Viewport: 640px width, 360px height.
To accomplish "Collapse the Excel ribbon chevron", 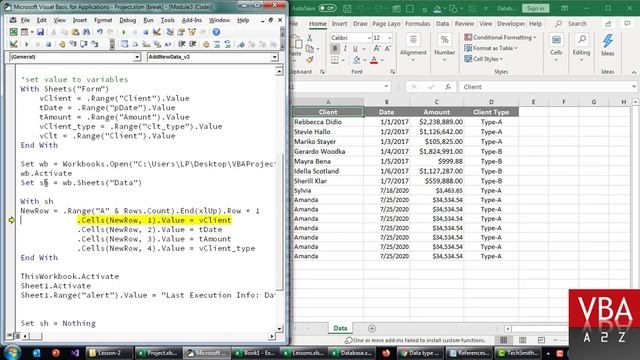I will click(634, 72).
